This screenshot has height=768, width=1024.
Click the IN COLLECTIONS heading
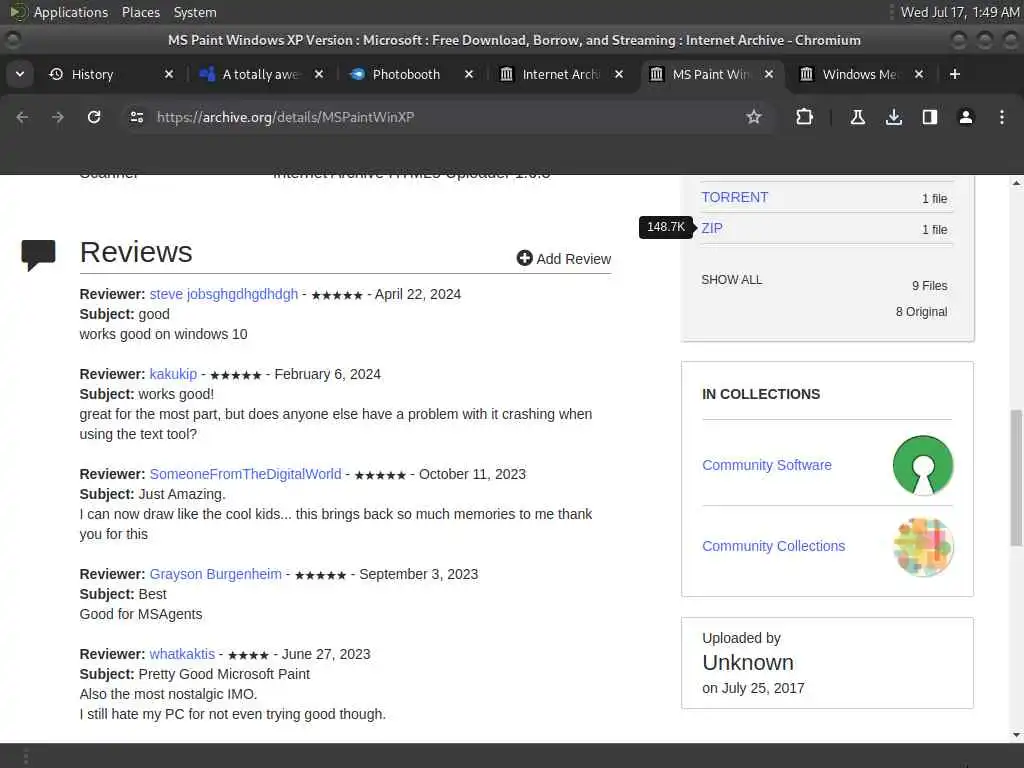point(761,394)
